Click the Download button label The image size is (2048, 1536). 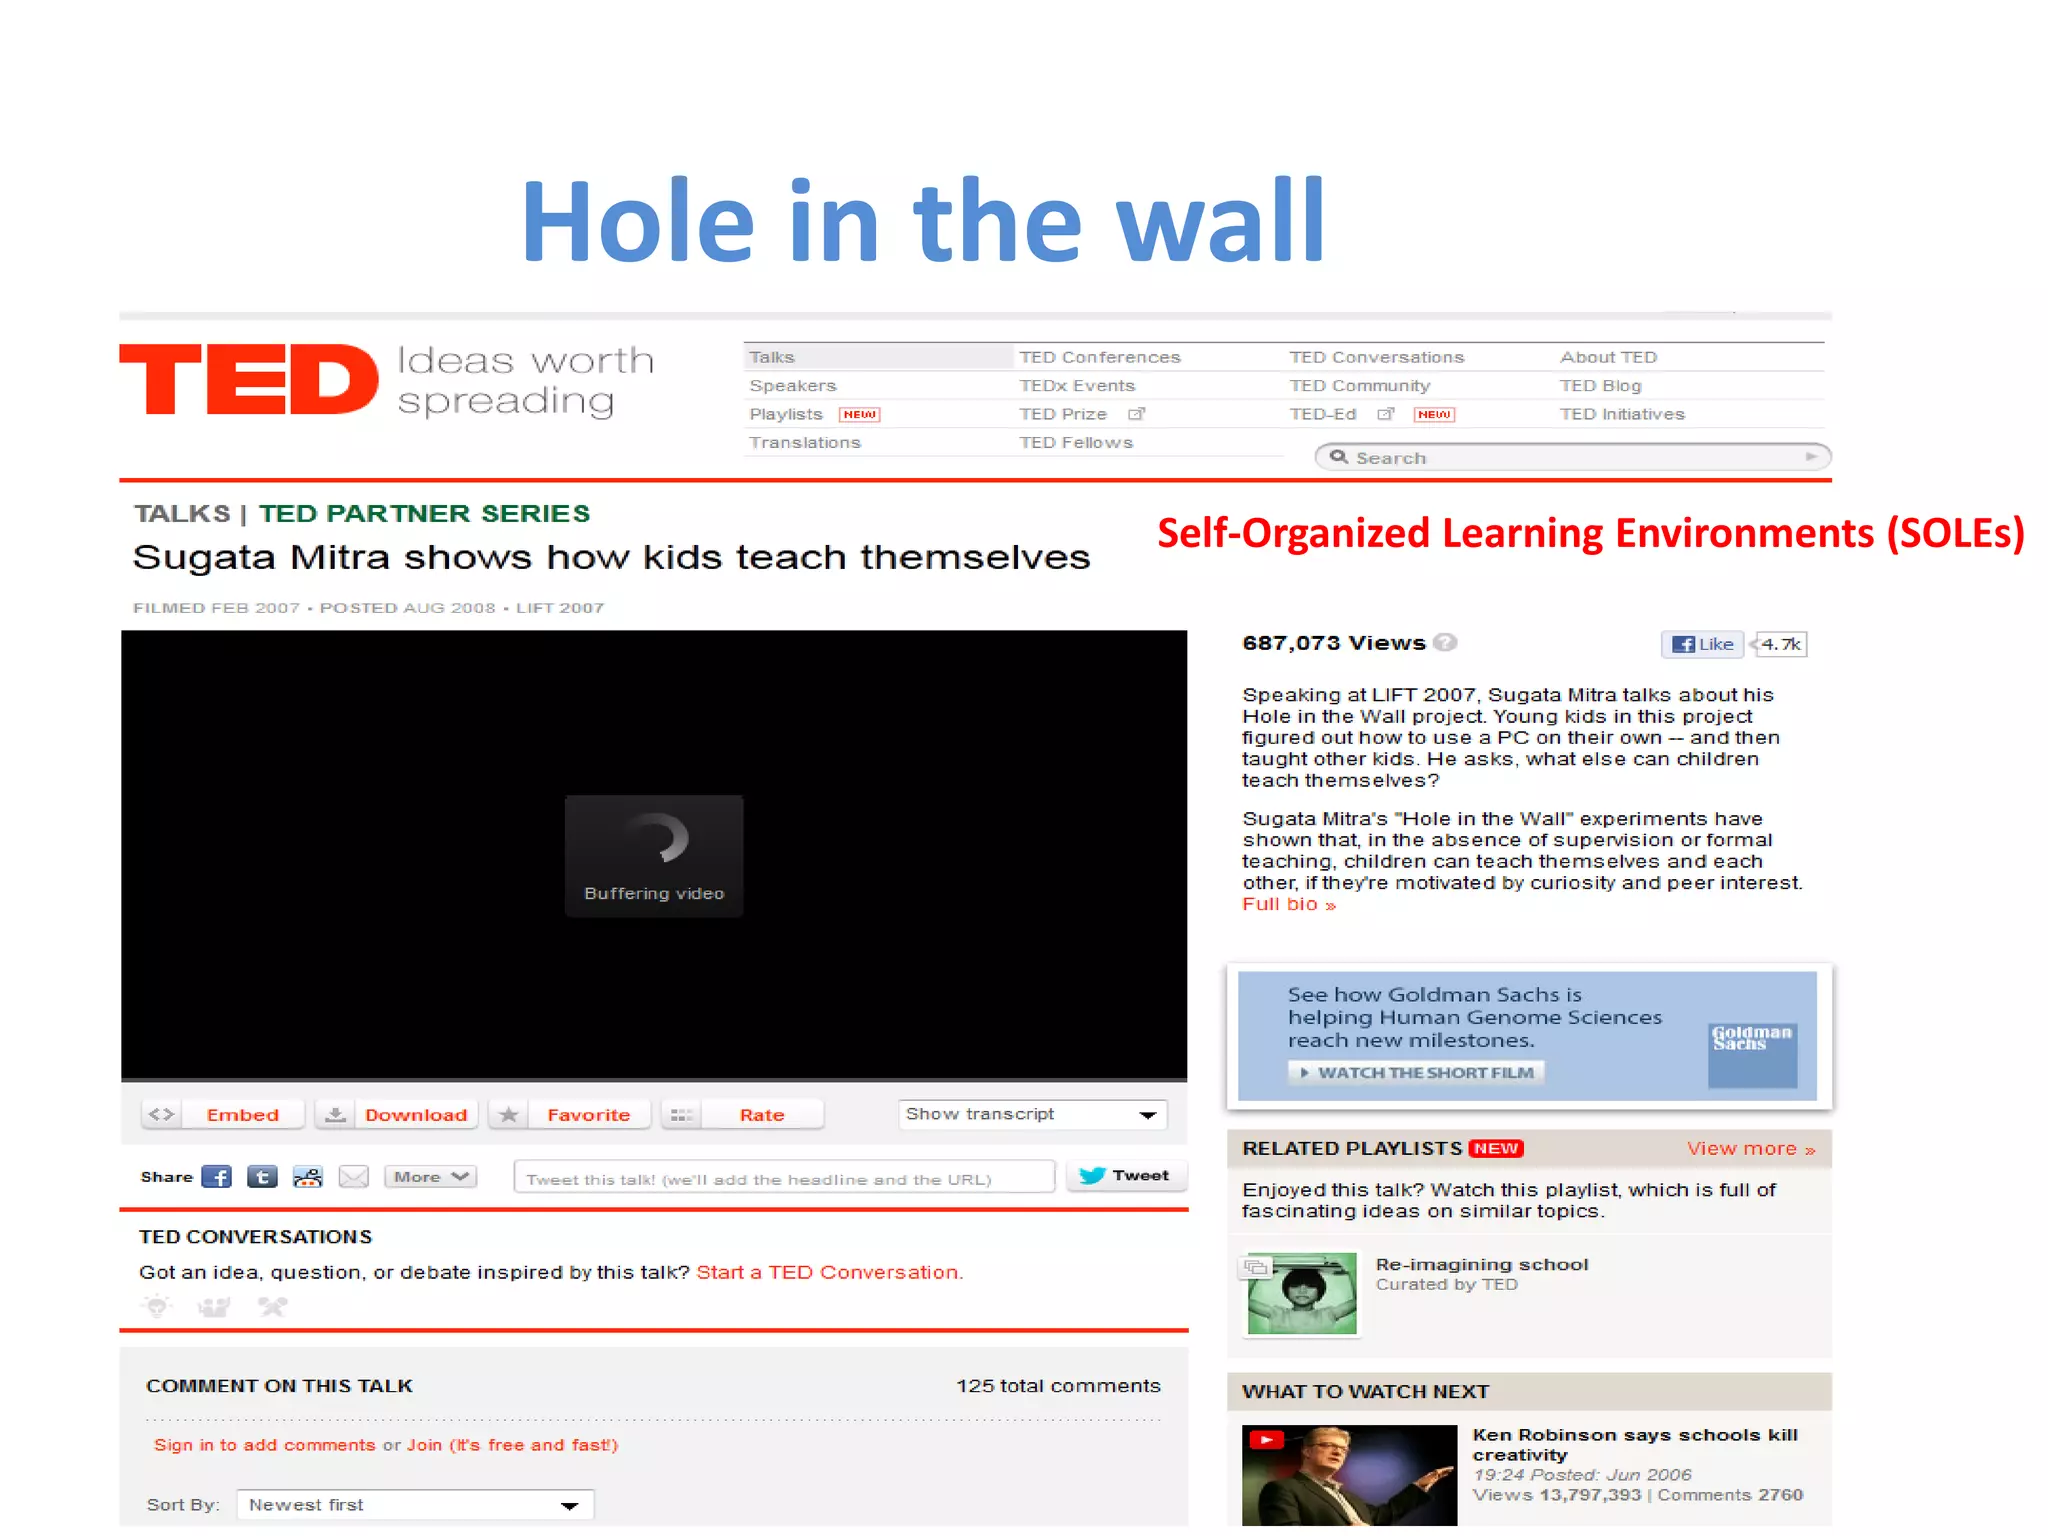coord(416,1115)
